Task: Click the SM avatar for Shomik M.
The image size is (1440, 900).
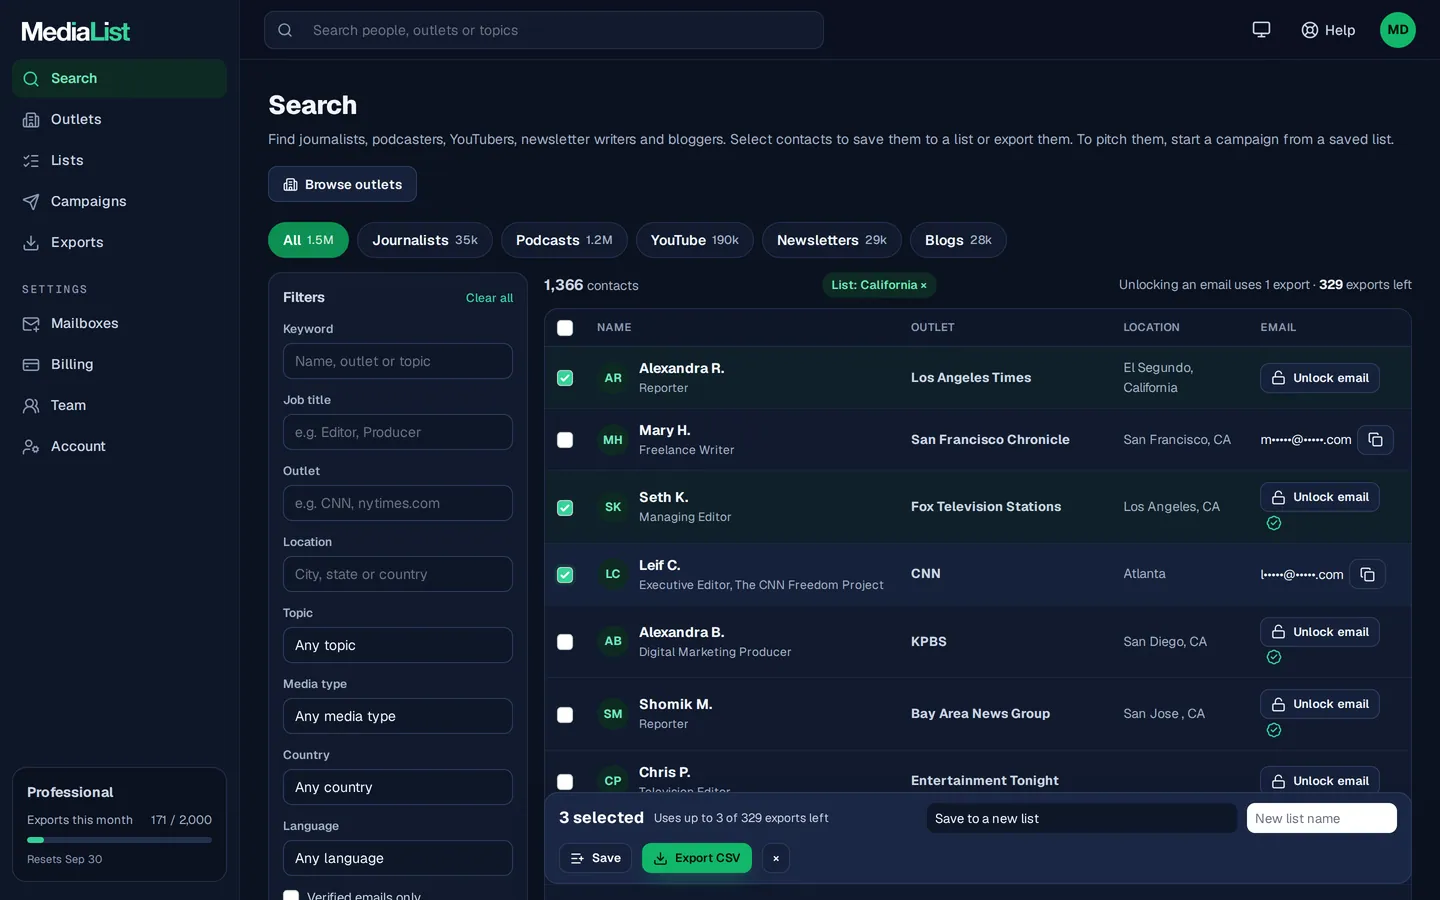Action: click(613, 714)
